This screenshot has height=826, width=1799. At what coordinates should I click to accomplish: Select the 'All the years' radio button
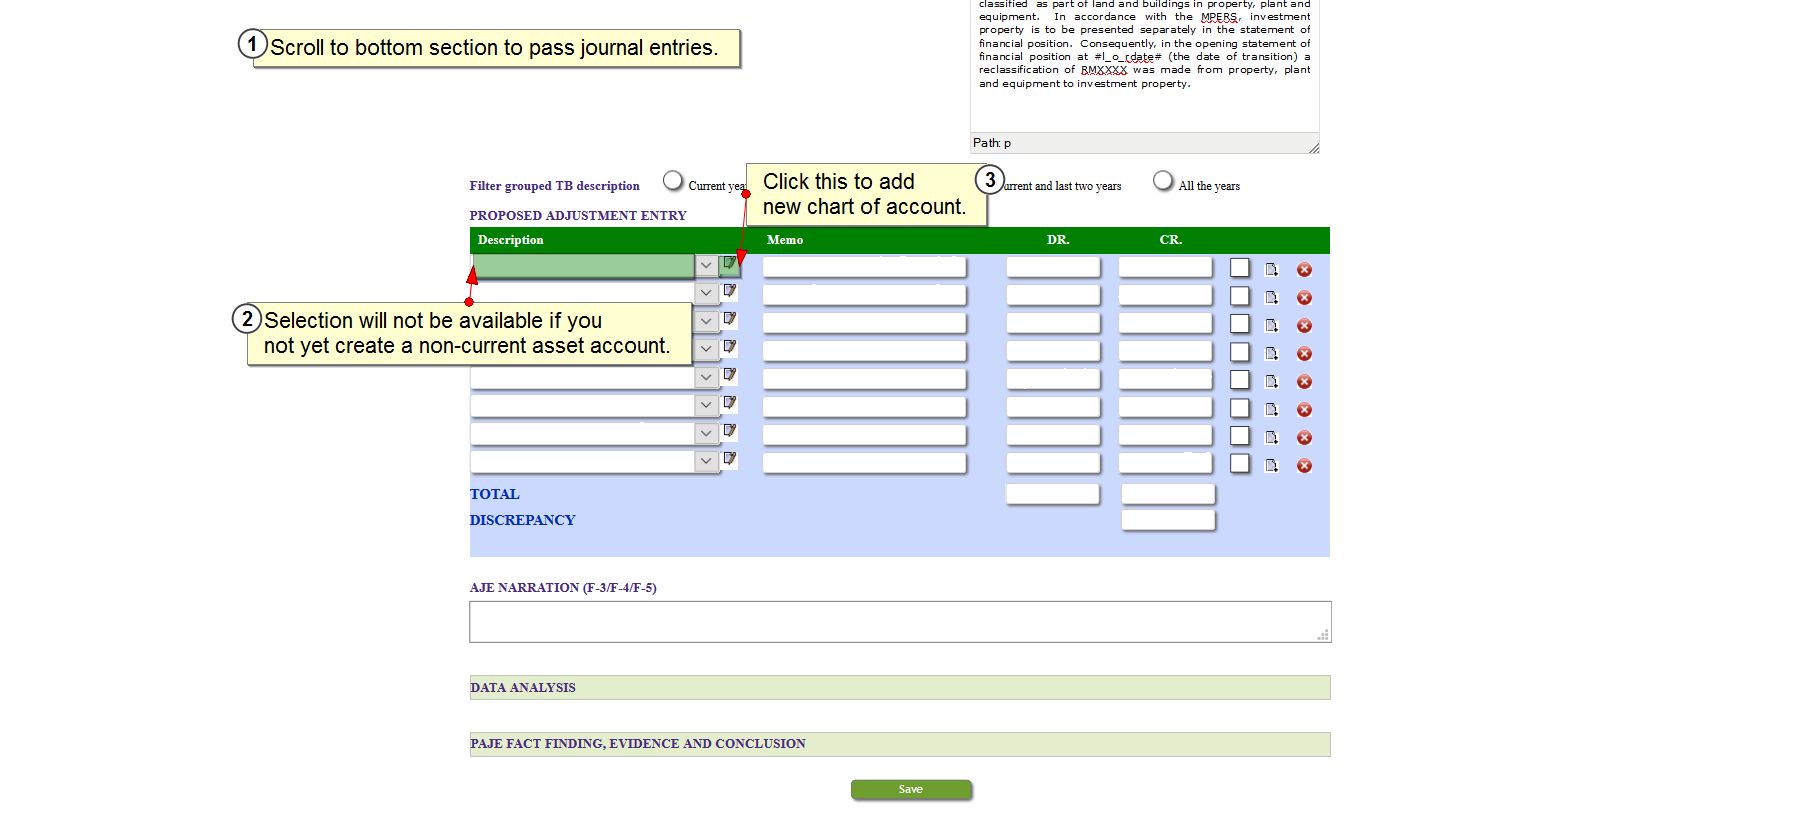1163,181
